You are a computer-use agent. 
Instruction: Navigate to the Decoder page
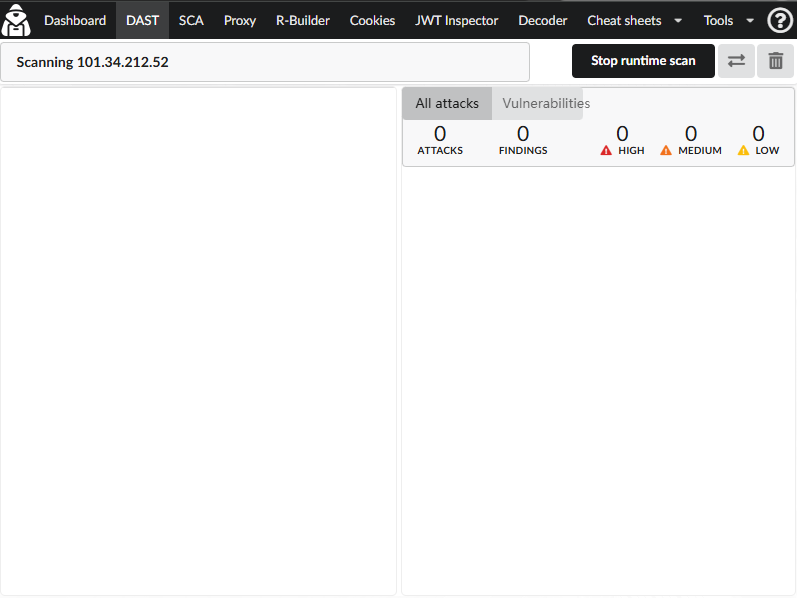(x=542, y=20)
